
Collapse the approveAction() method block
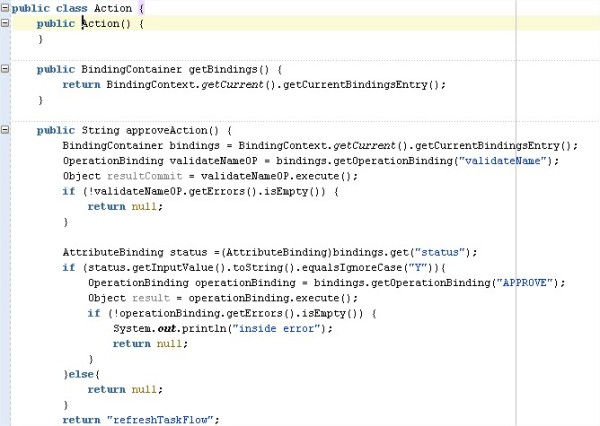(x=5, y=130)
